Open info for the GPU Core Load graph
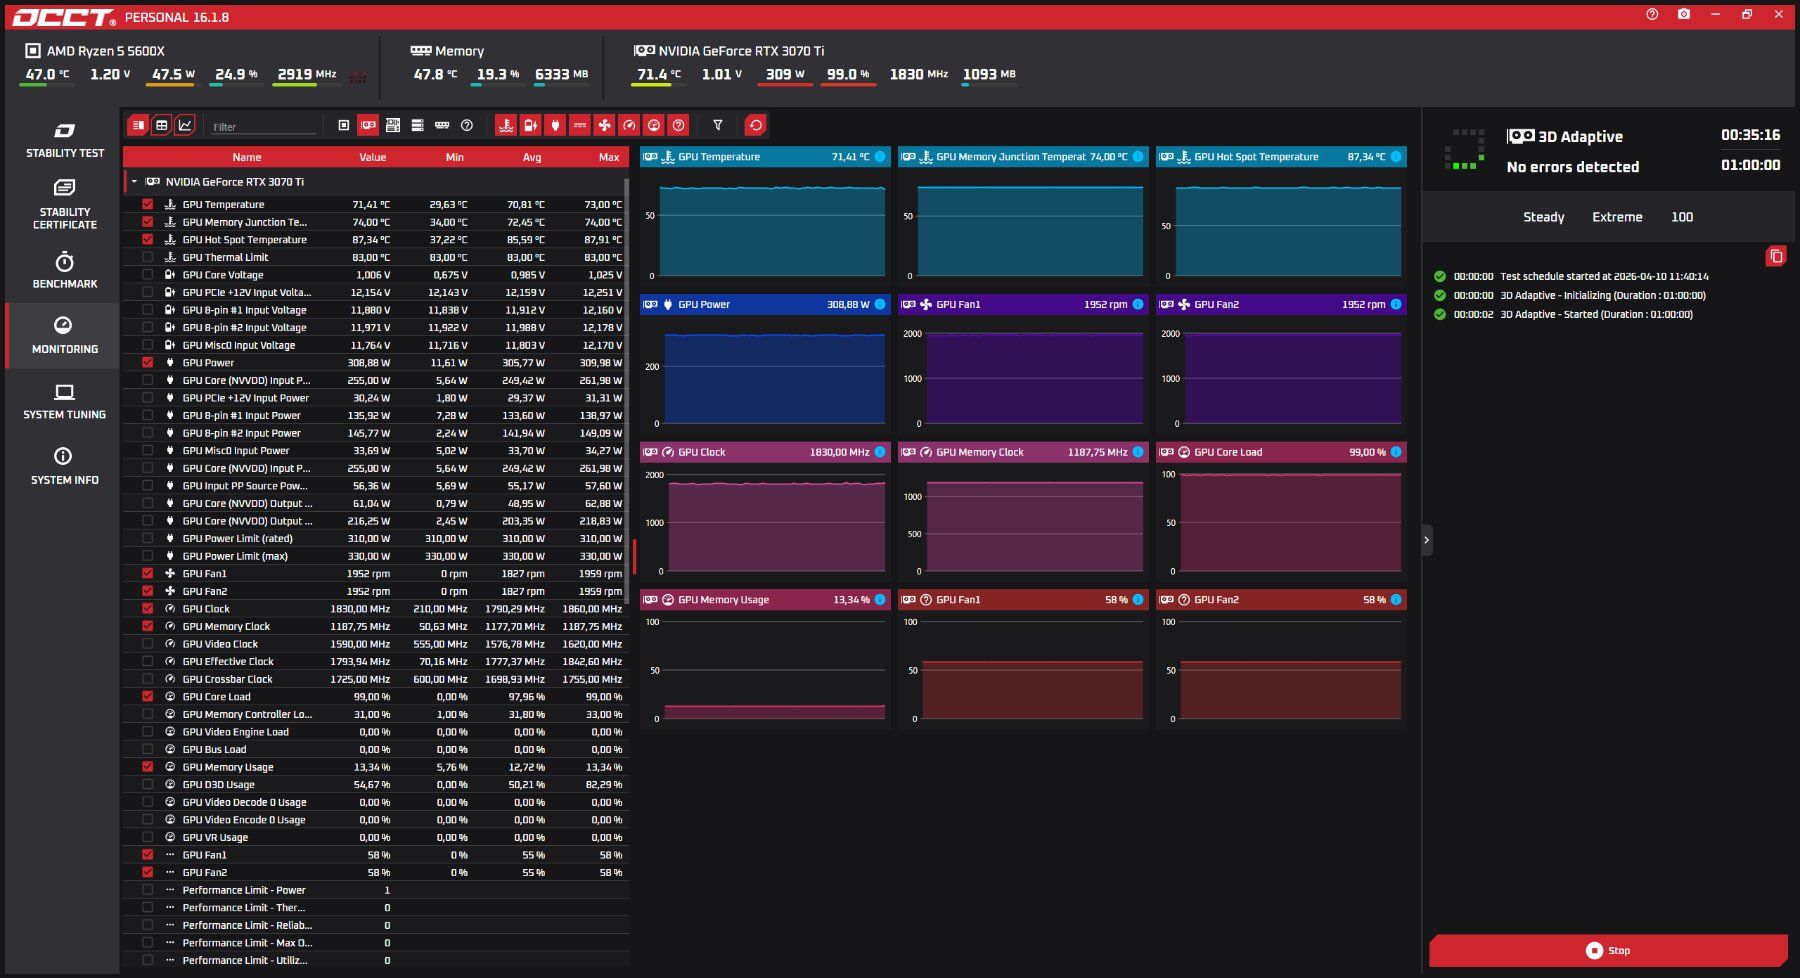 (x=1396, y=452)
